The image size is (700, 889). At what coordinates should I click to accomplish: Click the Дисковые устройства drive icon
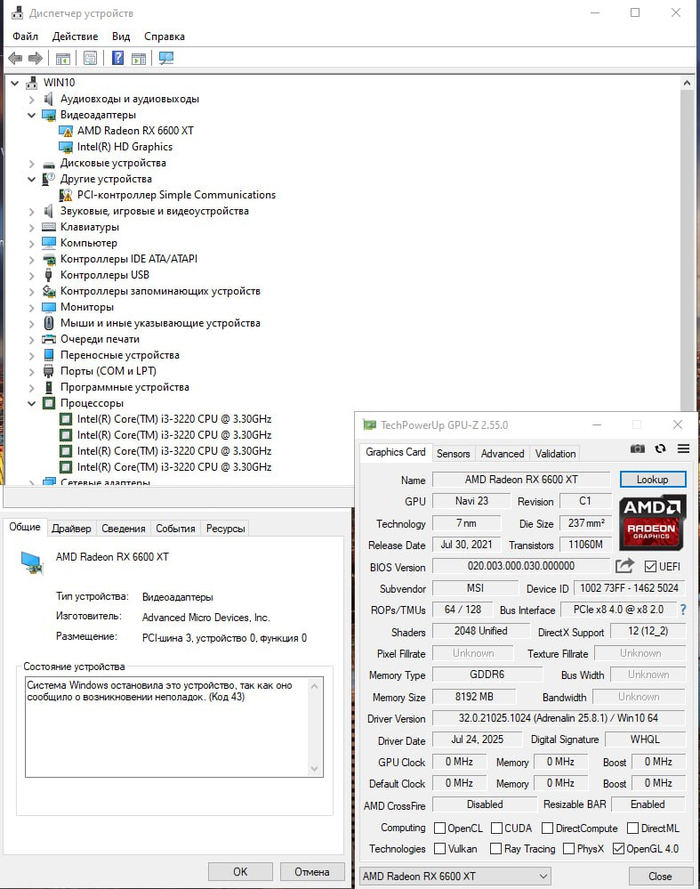[x=49, y=163]
